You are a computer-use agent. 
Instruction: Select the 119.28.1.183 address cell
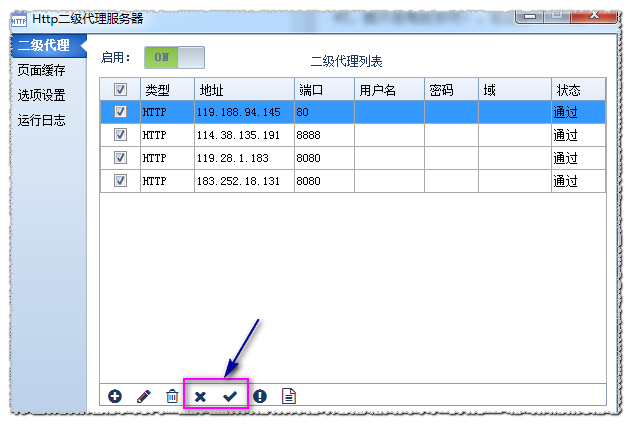(244, 158)
